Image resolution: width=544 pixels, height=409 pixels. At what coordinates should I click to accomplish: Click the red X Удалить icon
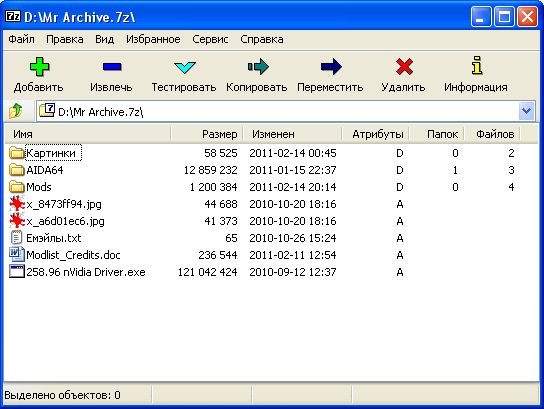pos(404,66)
